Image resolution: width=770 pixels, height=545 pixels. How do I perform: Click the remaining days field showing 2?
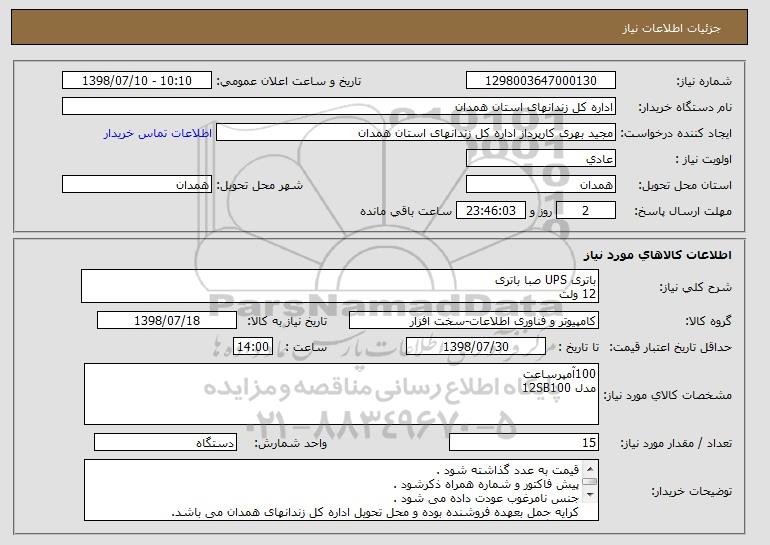click(x=585, y=211)
